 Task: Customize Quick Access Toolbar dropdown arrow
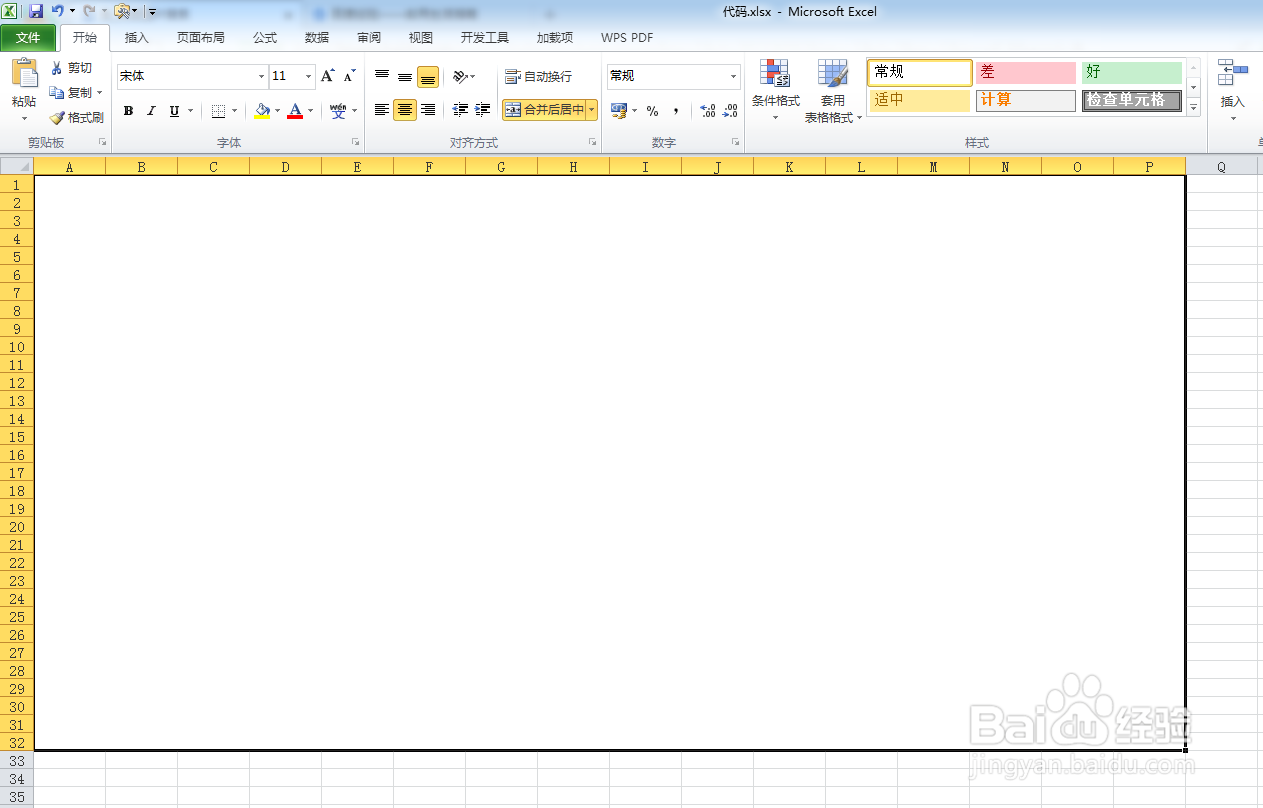pos(152,12)
